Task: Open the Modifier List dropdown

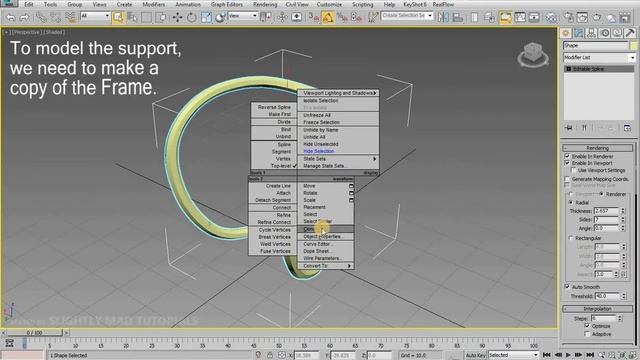Action: point(599,58)
